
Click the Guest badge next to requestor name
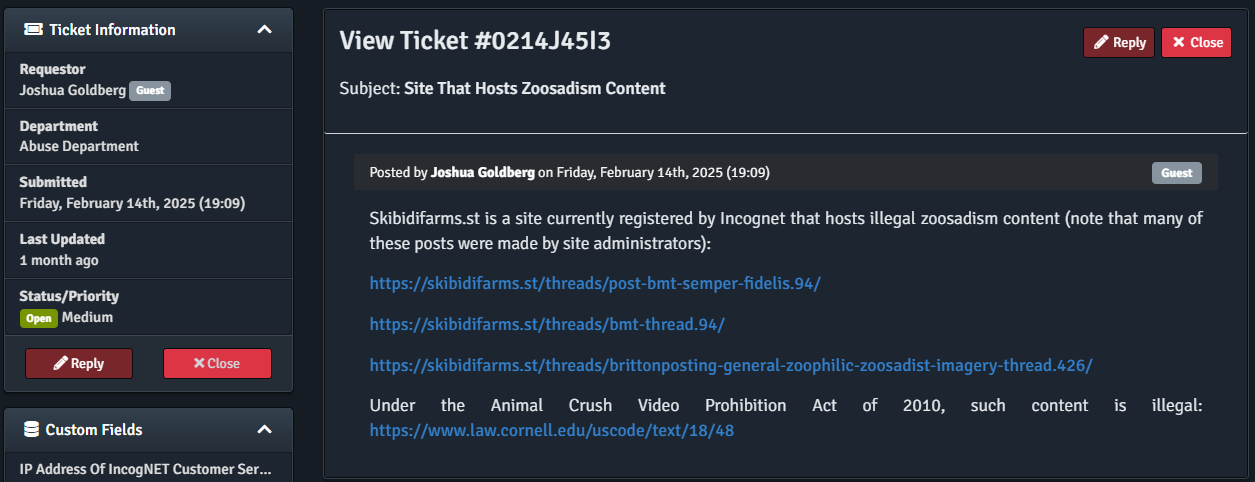pyautogui.click(x=150, y=91)
